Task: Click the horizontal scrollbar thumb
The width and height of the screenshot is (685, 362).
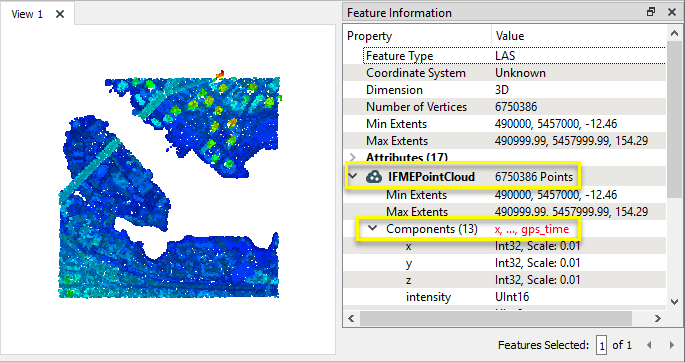Action: pos(495,319)
